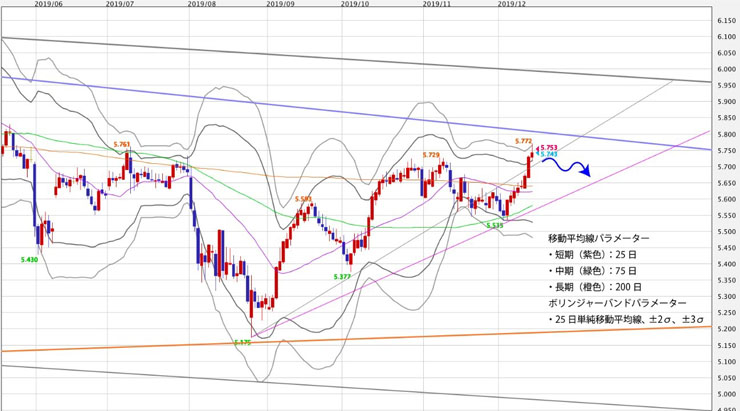Select the 5.535 low price label

(x=495, y=226)
